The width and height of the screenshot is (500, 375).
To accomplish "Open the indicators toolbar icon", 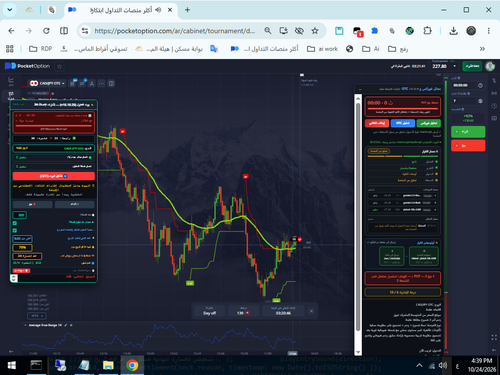I will coord(82,83).
